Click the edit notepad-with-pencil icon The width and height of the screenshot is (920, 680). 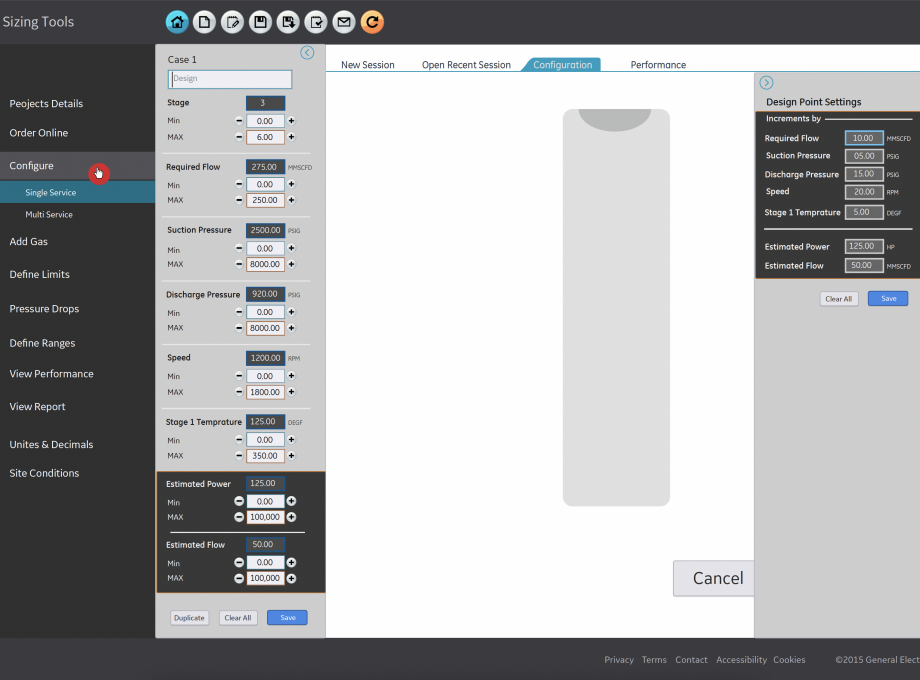(232, 21)
